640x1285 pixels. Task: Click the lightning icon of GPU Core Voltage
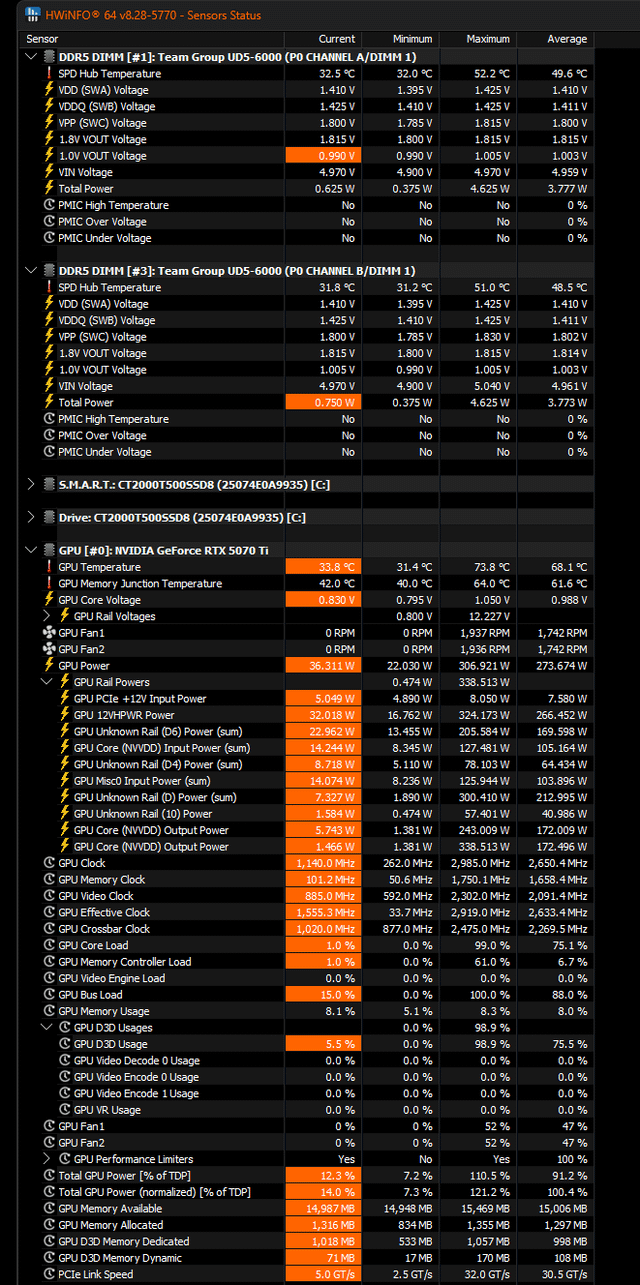(x=49, y=600)
